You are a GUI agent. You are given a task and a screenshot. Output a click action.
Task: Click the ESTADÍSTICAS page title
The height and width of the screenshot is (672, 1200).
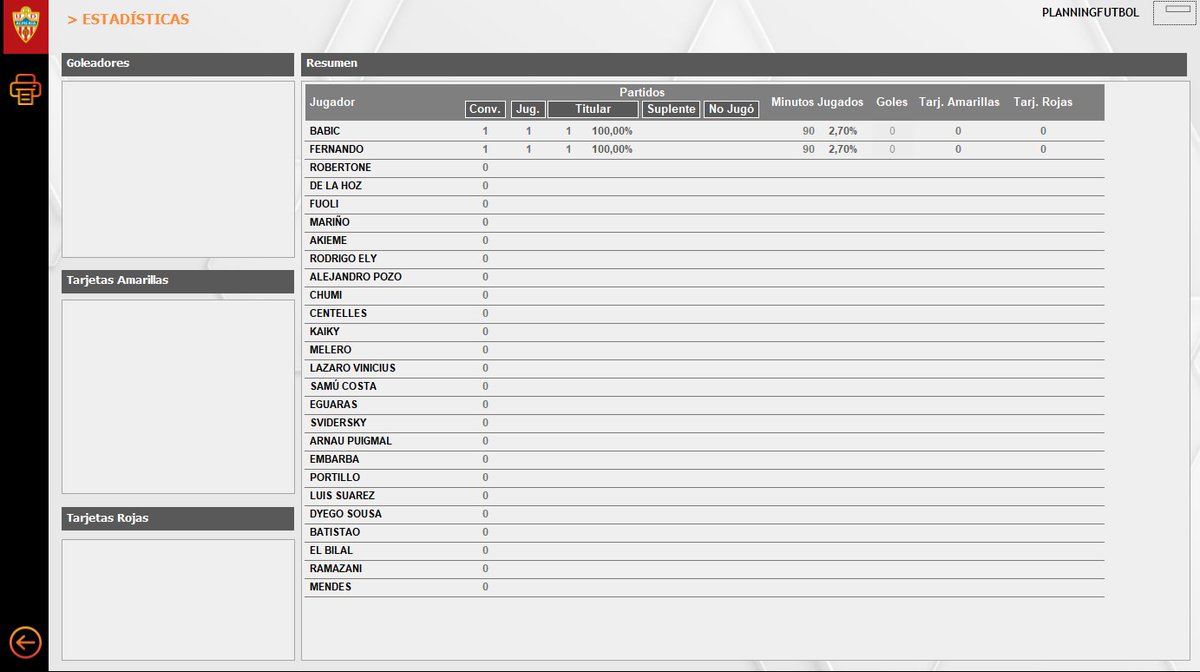click(x=128, y=19)
